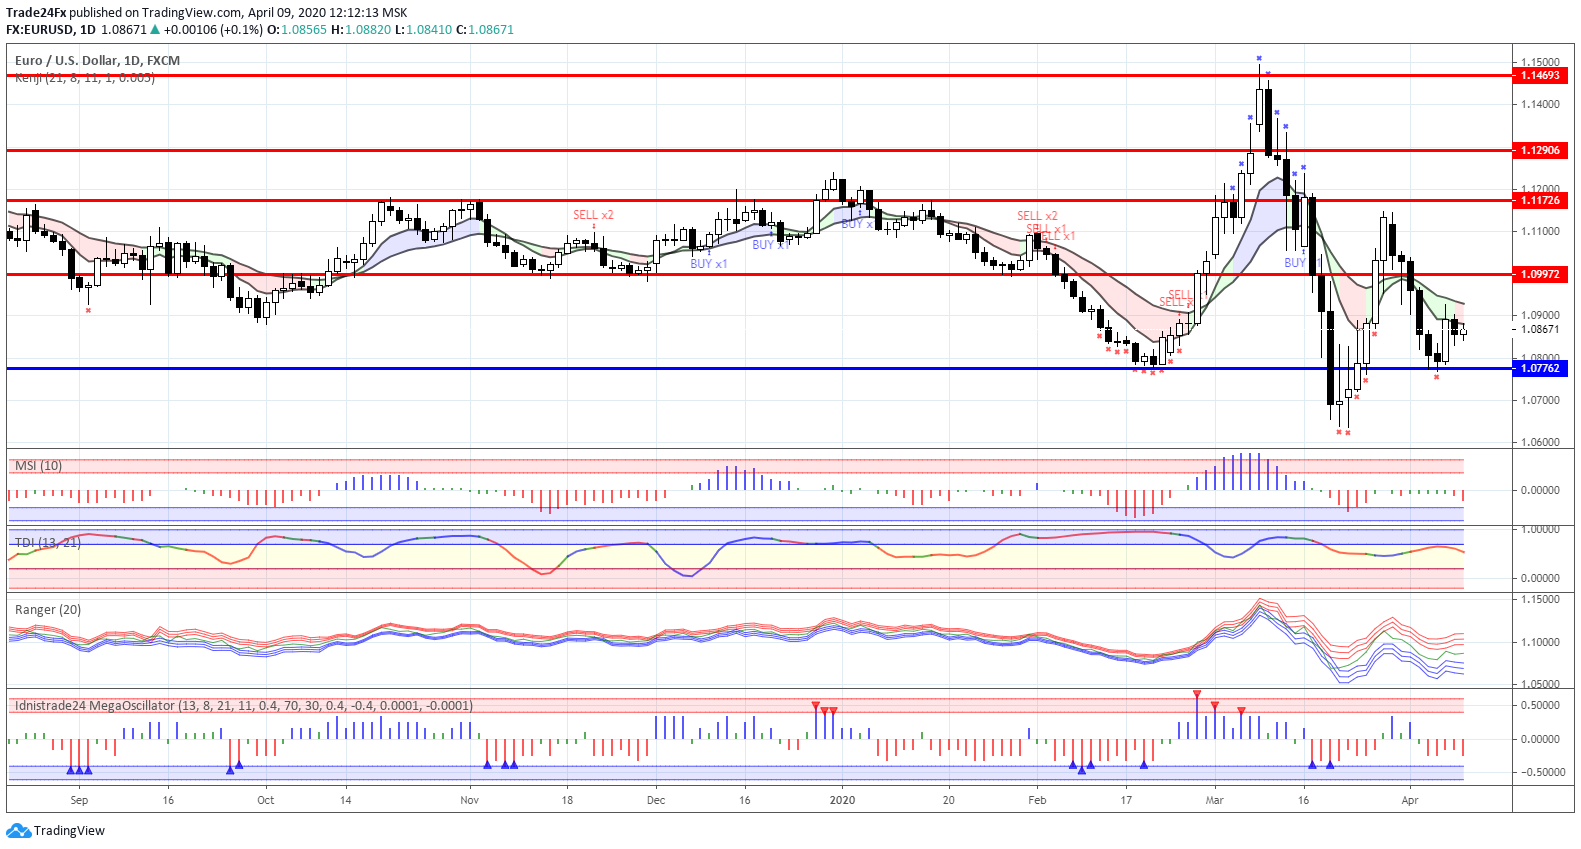
Task: Click the 1.06000 price axis label
Action: pos(1540,442)
